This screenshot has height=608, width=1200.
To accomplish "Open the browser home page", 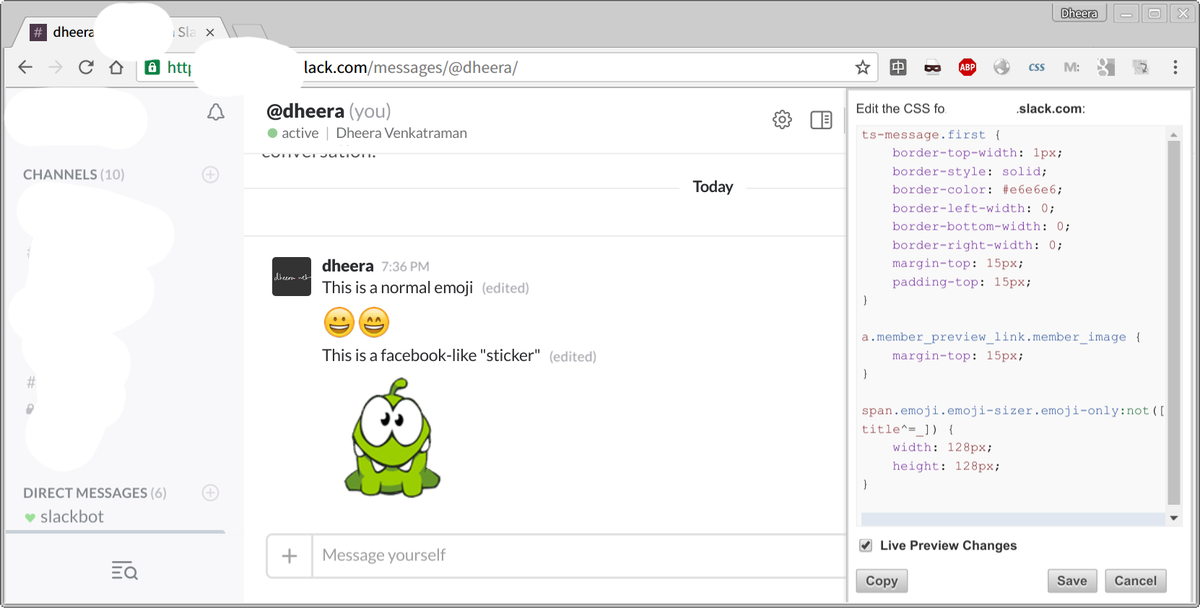I will tap(117, 68).
